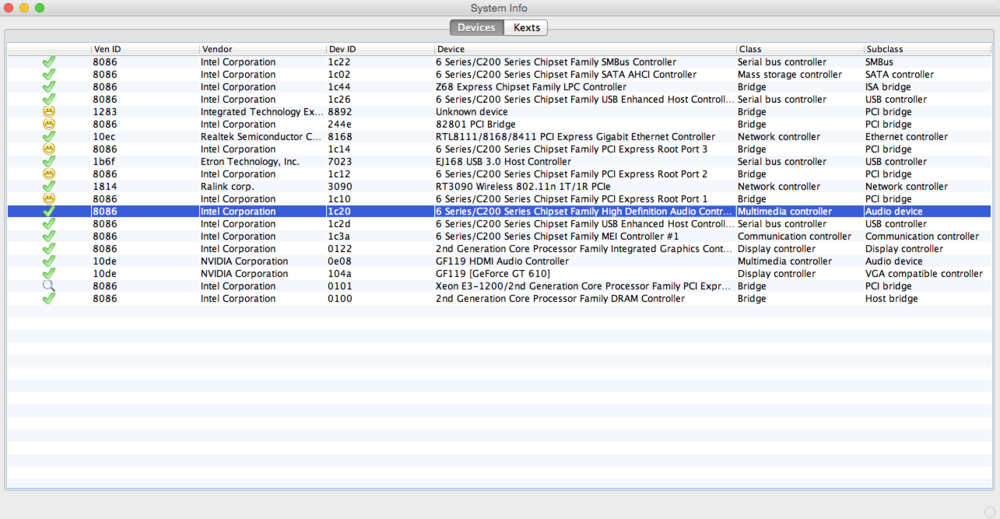Click checkmark icon for Realtek Ethernet Controller row

point(48,137)
